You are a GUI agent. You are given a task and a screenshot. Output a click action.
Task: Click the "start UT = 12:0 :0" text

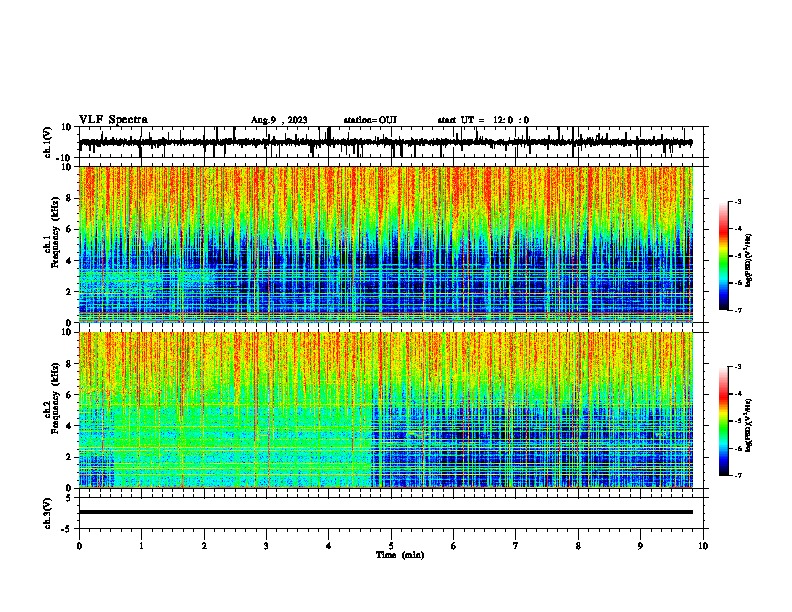(483, 120)
